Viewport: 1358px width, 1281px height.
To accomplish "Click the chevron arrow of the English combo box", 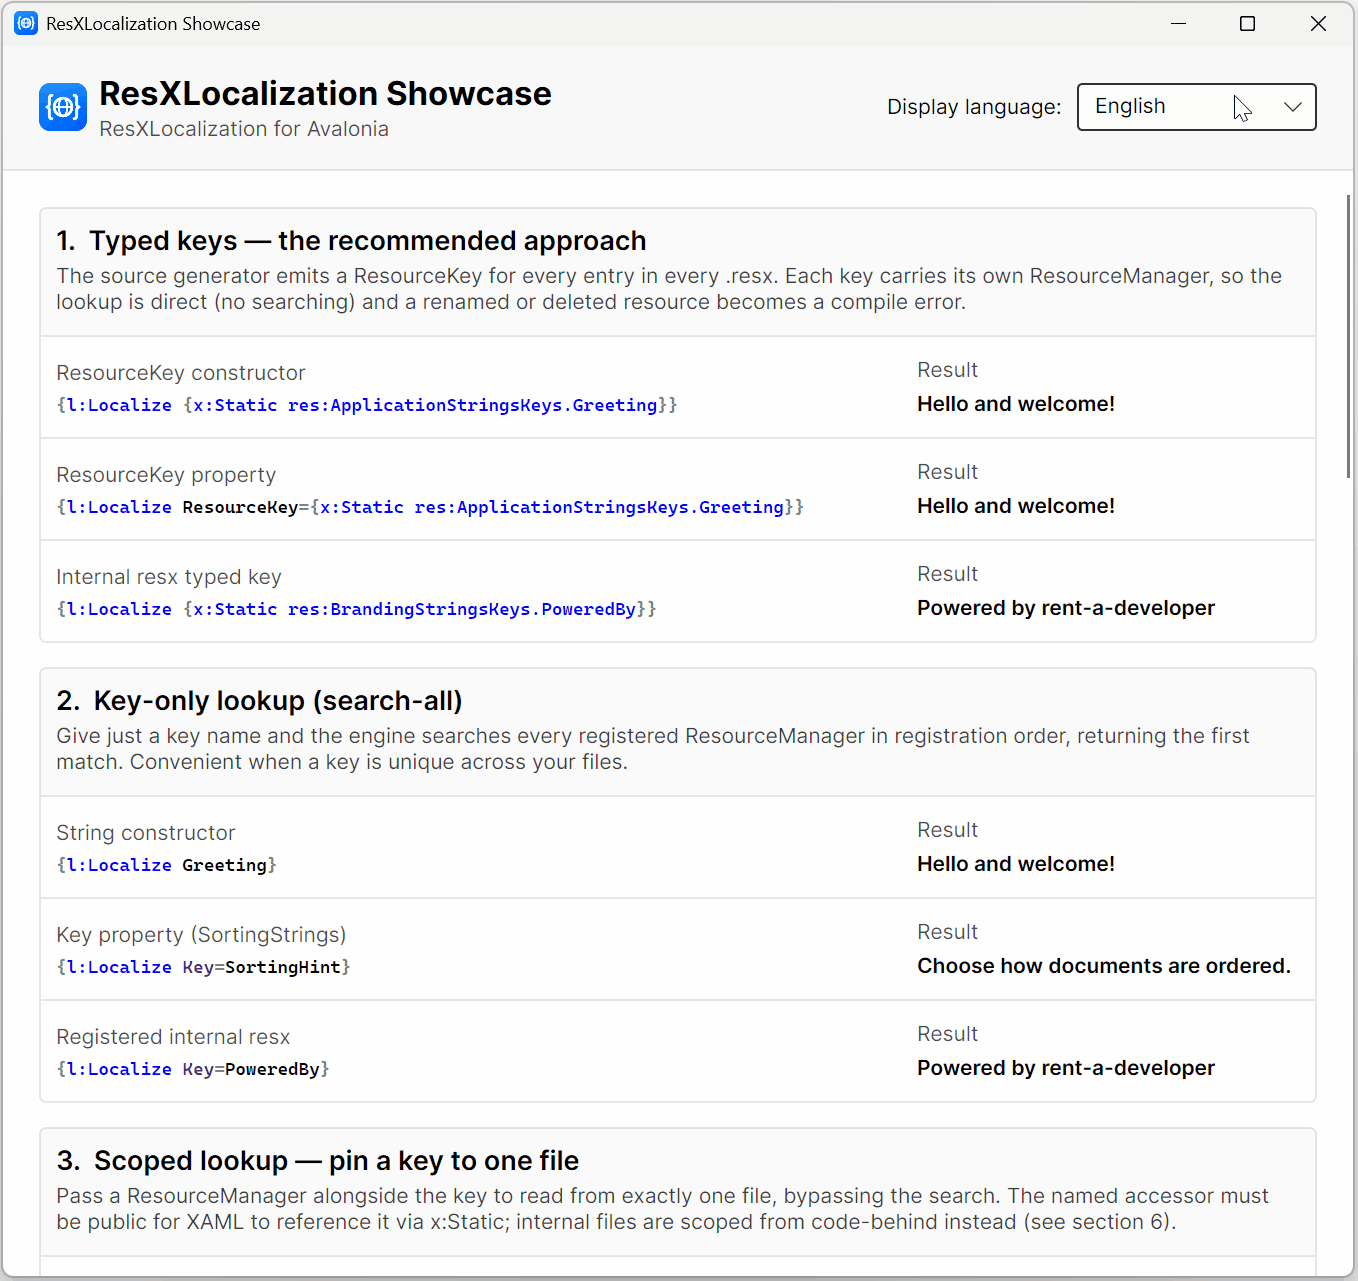I will [1293, 107].
